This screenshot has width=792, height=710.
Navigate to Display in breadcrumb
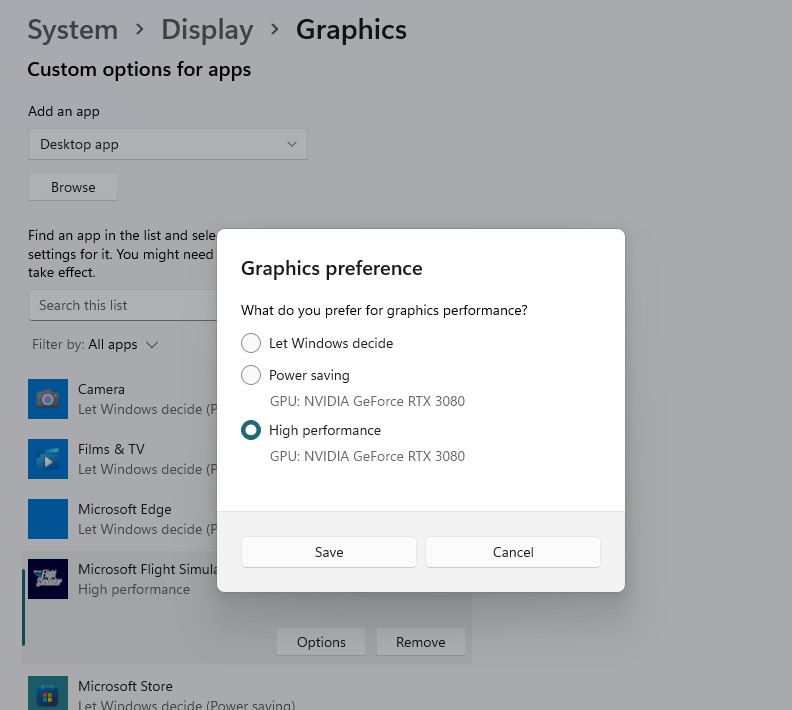(x=207, y=30)
